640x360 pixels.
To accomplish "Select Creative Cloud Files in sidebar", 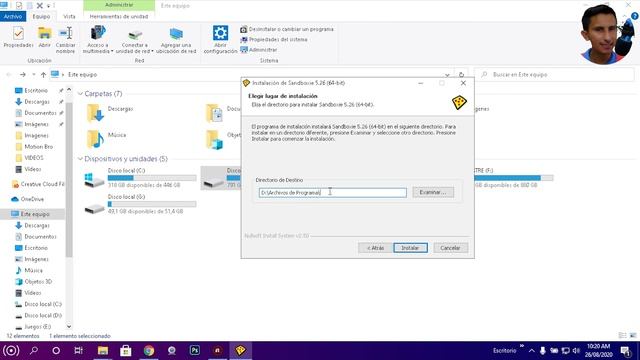I will pyautogui.click(x=38, y=184).
